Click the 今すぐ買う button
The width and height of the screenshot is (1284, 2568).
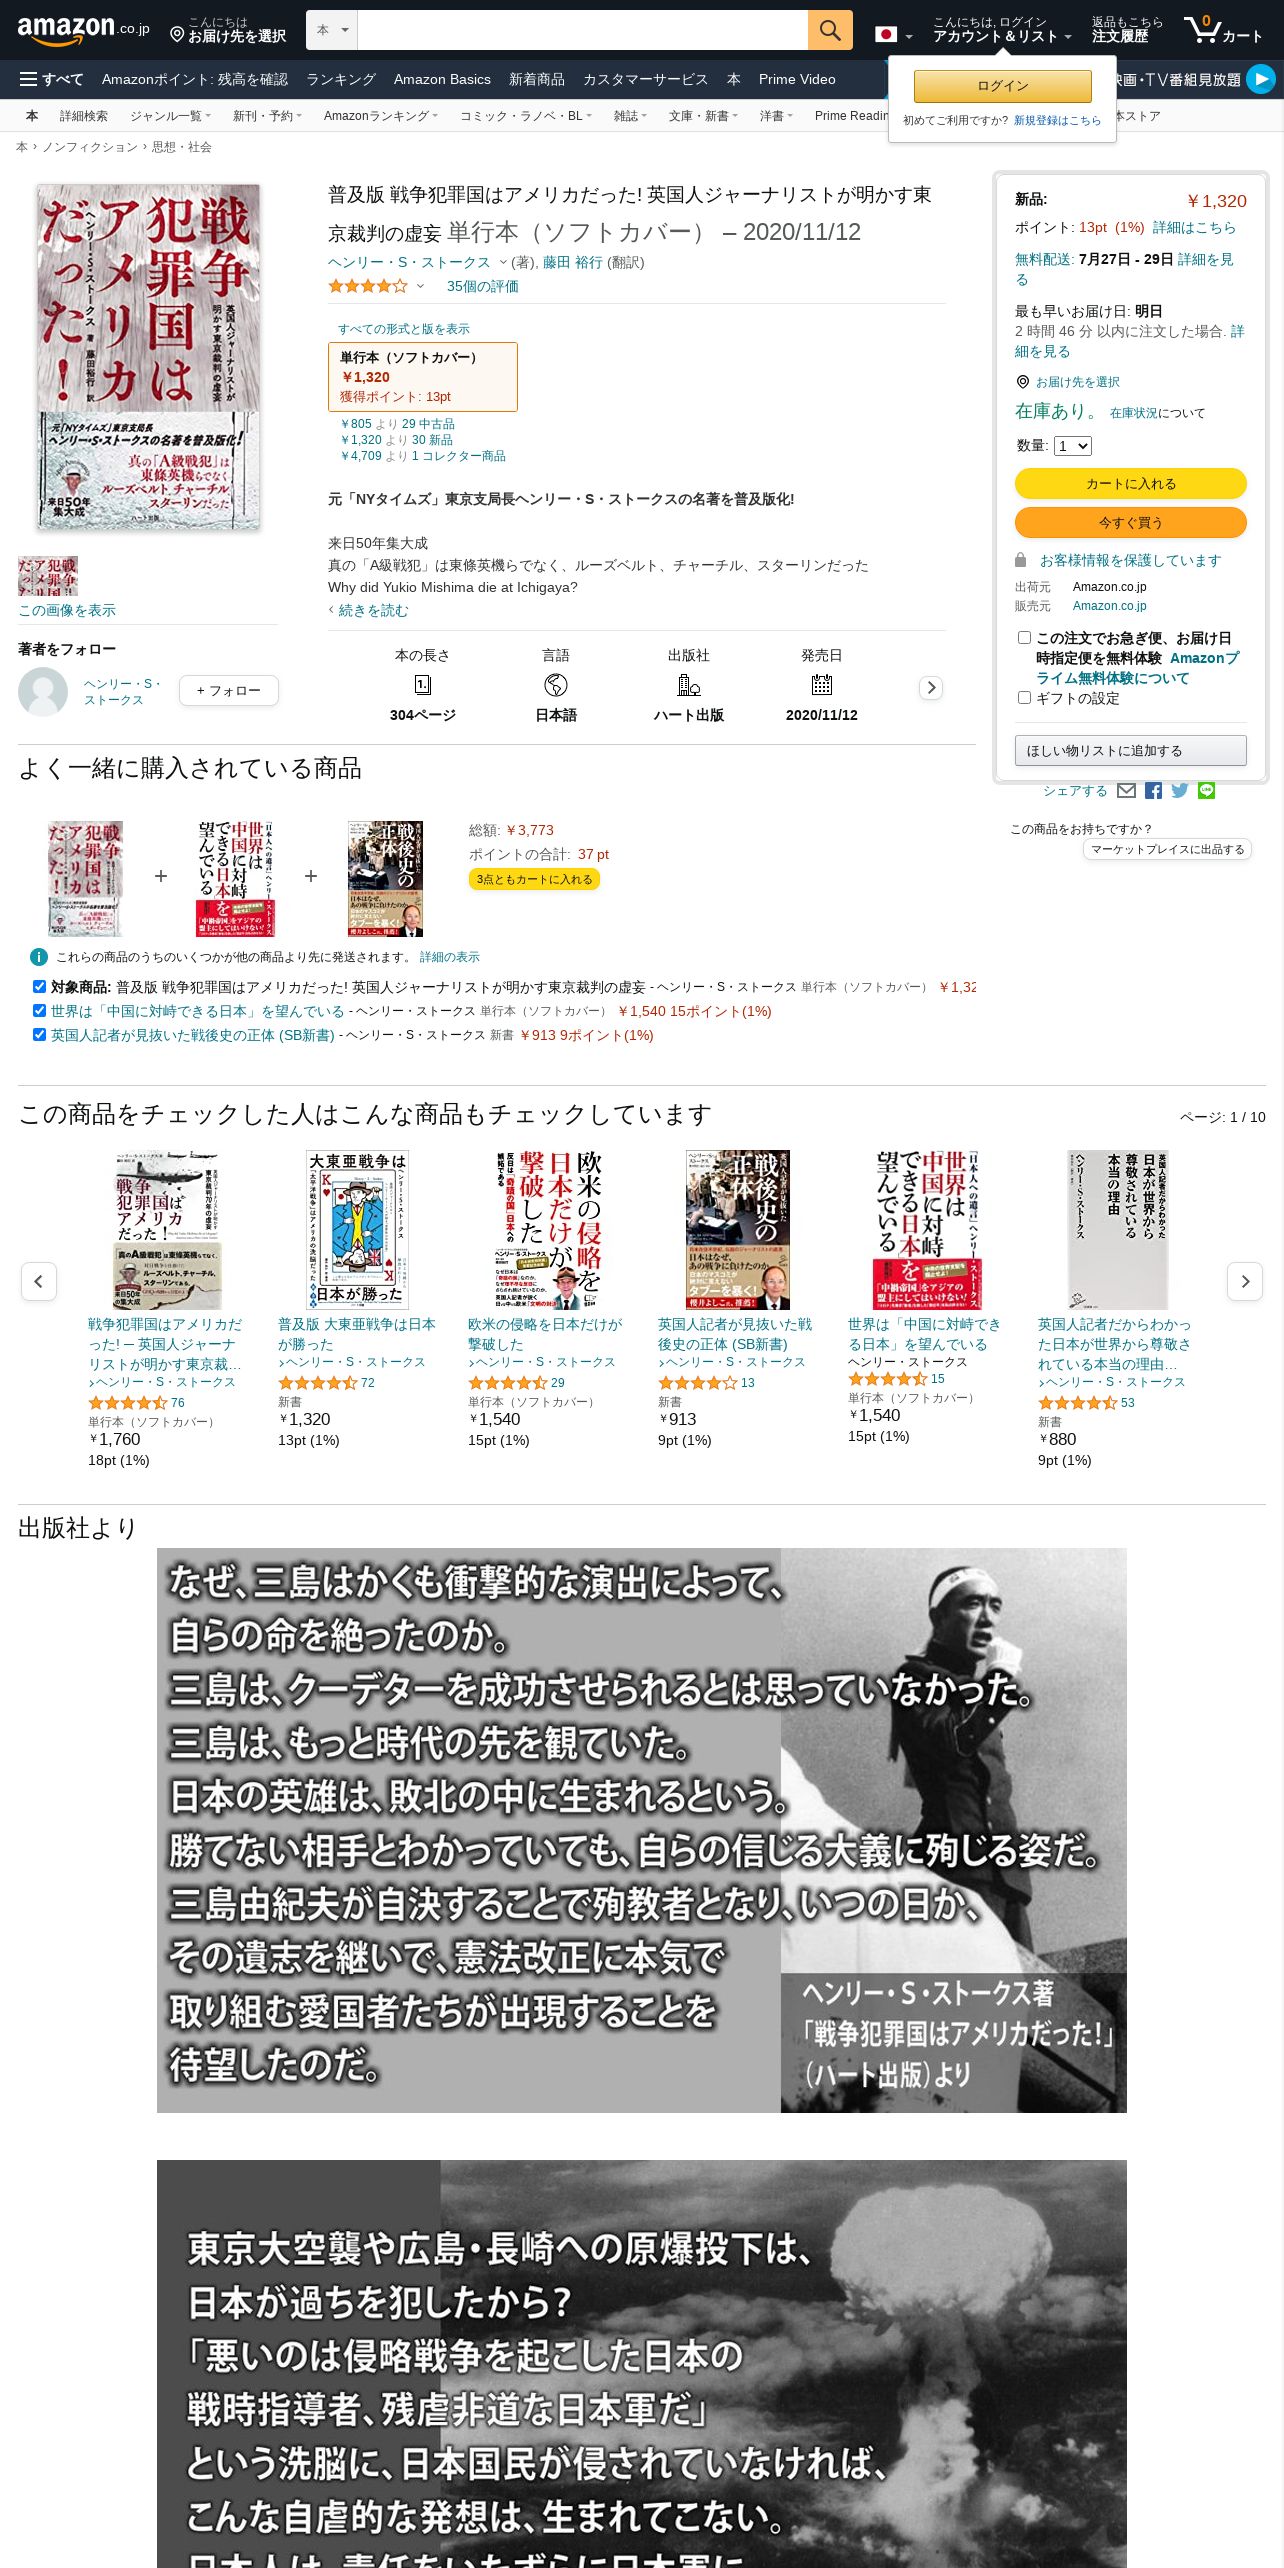coord(1131,522)
